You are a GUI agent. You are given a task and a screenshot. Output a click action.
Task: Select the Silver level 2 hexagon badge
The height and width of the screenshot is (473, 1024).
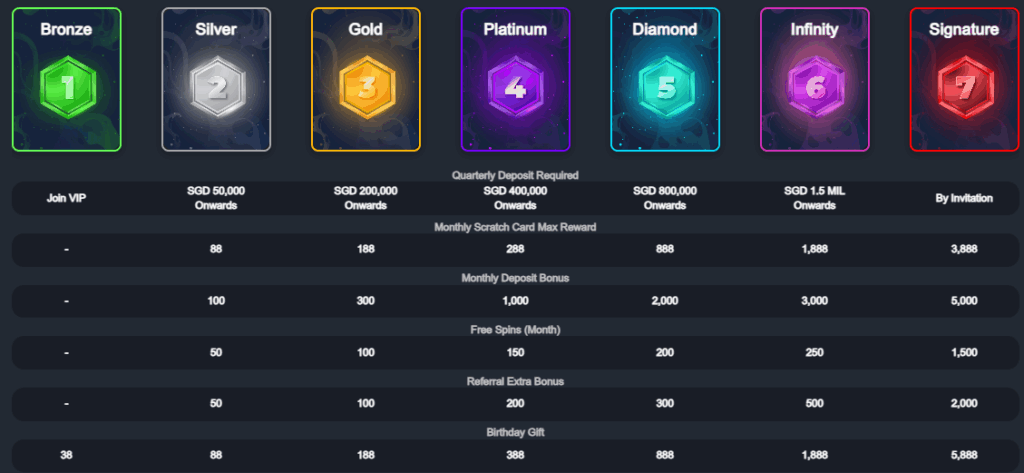(216, 88)
